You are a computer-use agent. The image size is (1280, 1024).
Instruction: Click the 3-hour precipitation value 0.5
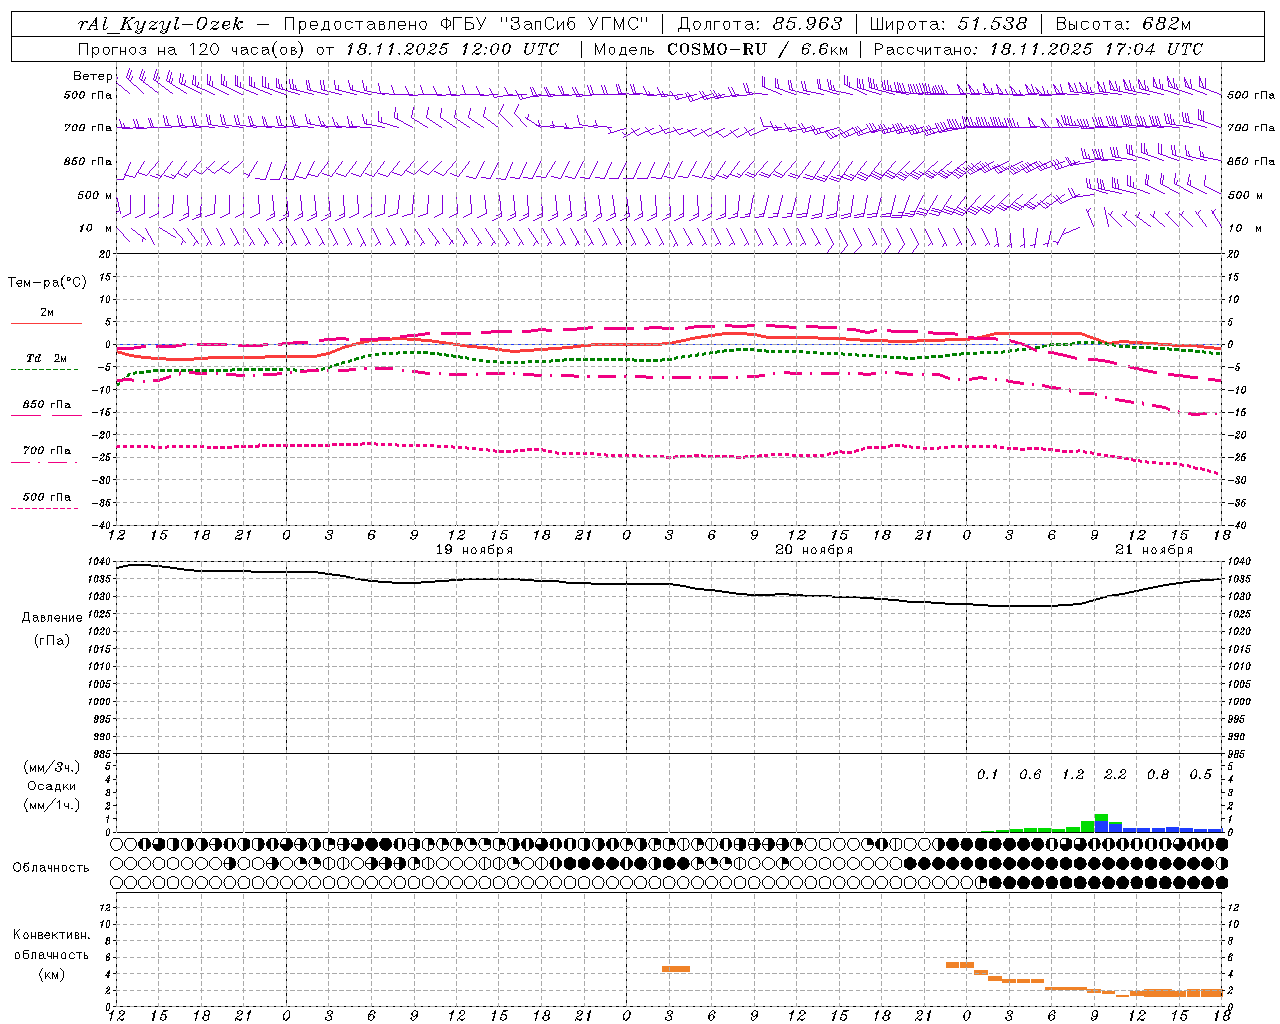1201,775
